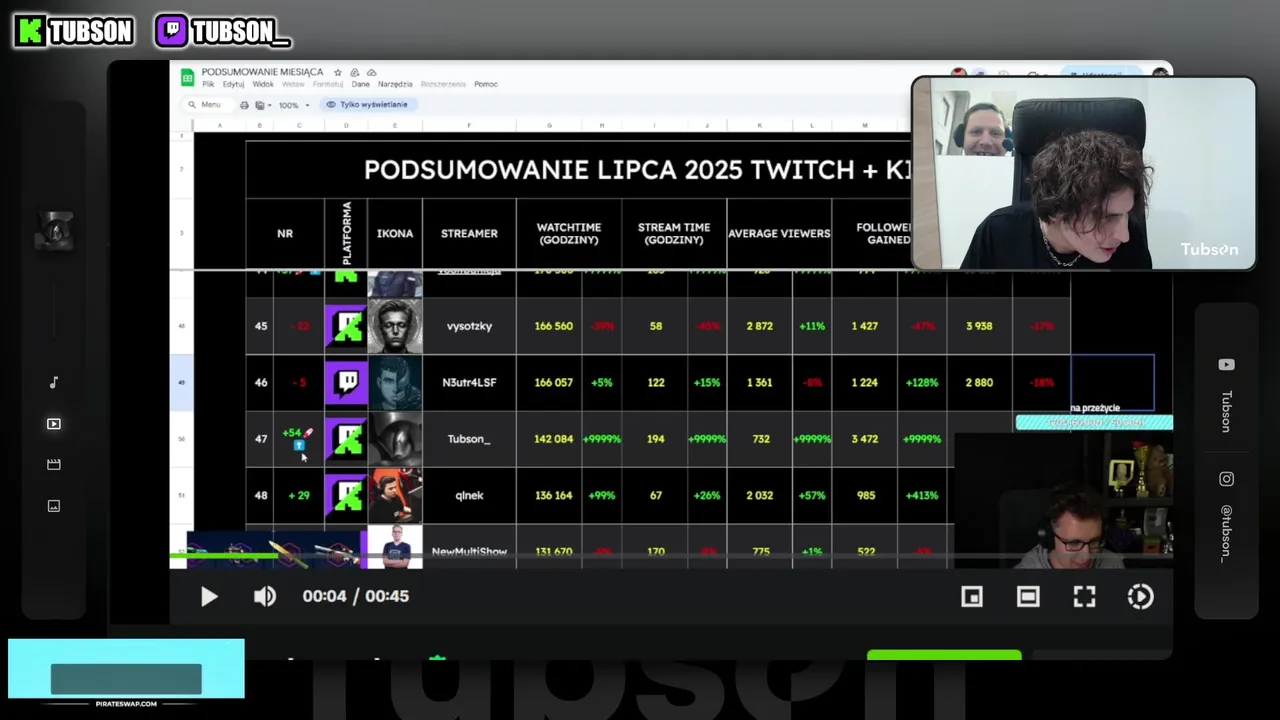Click the vysotzky avatar thumbnail
The image size is (1280, 720).
(395, 326)
